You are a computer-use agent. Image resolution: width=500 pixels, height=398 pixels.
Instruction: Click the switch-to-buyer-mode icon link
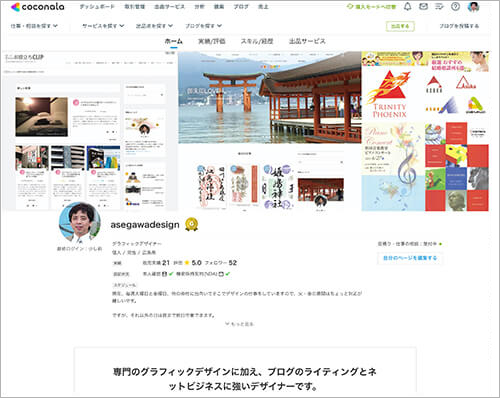[371, 7]
